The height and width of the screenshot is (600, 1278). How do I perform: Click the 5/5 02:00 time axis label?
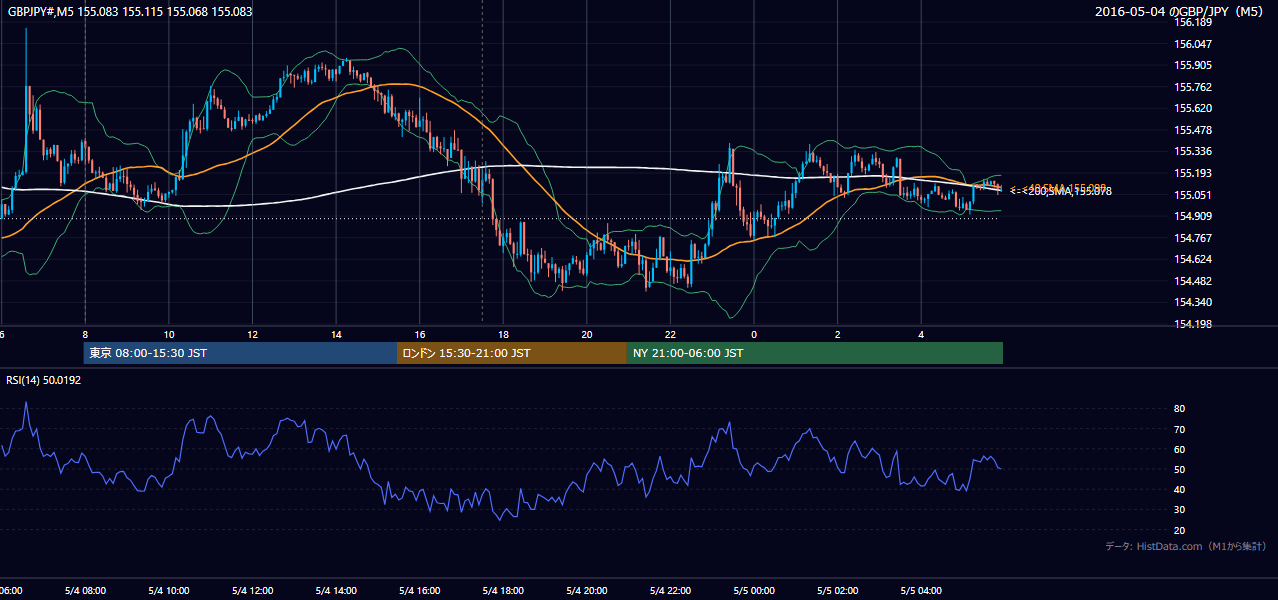coord(837,591)
